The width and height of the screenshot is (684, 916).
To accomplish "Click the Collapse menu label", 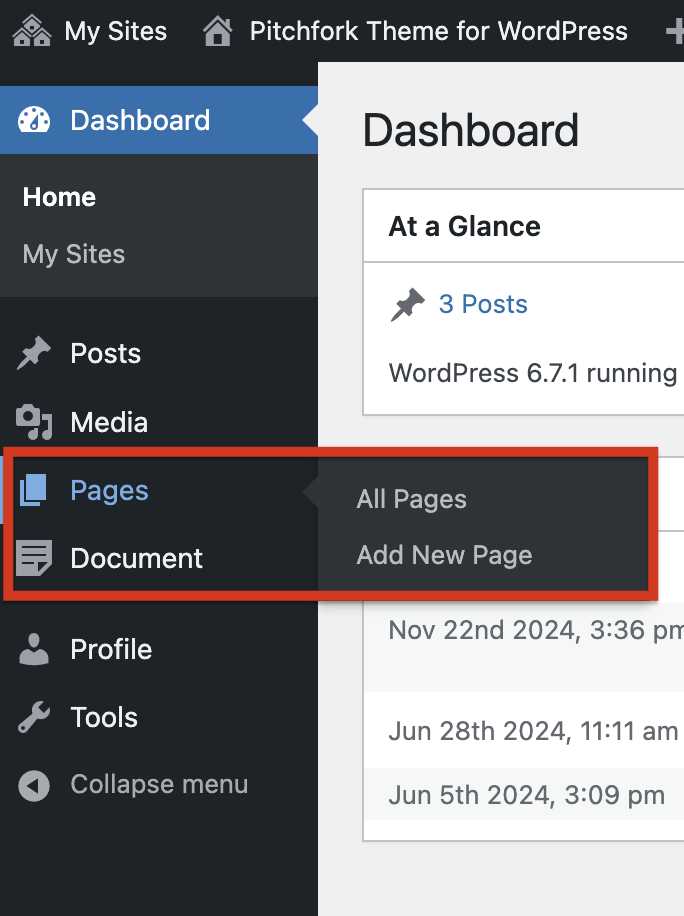I will click(x=159, y=785).
